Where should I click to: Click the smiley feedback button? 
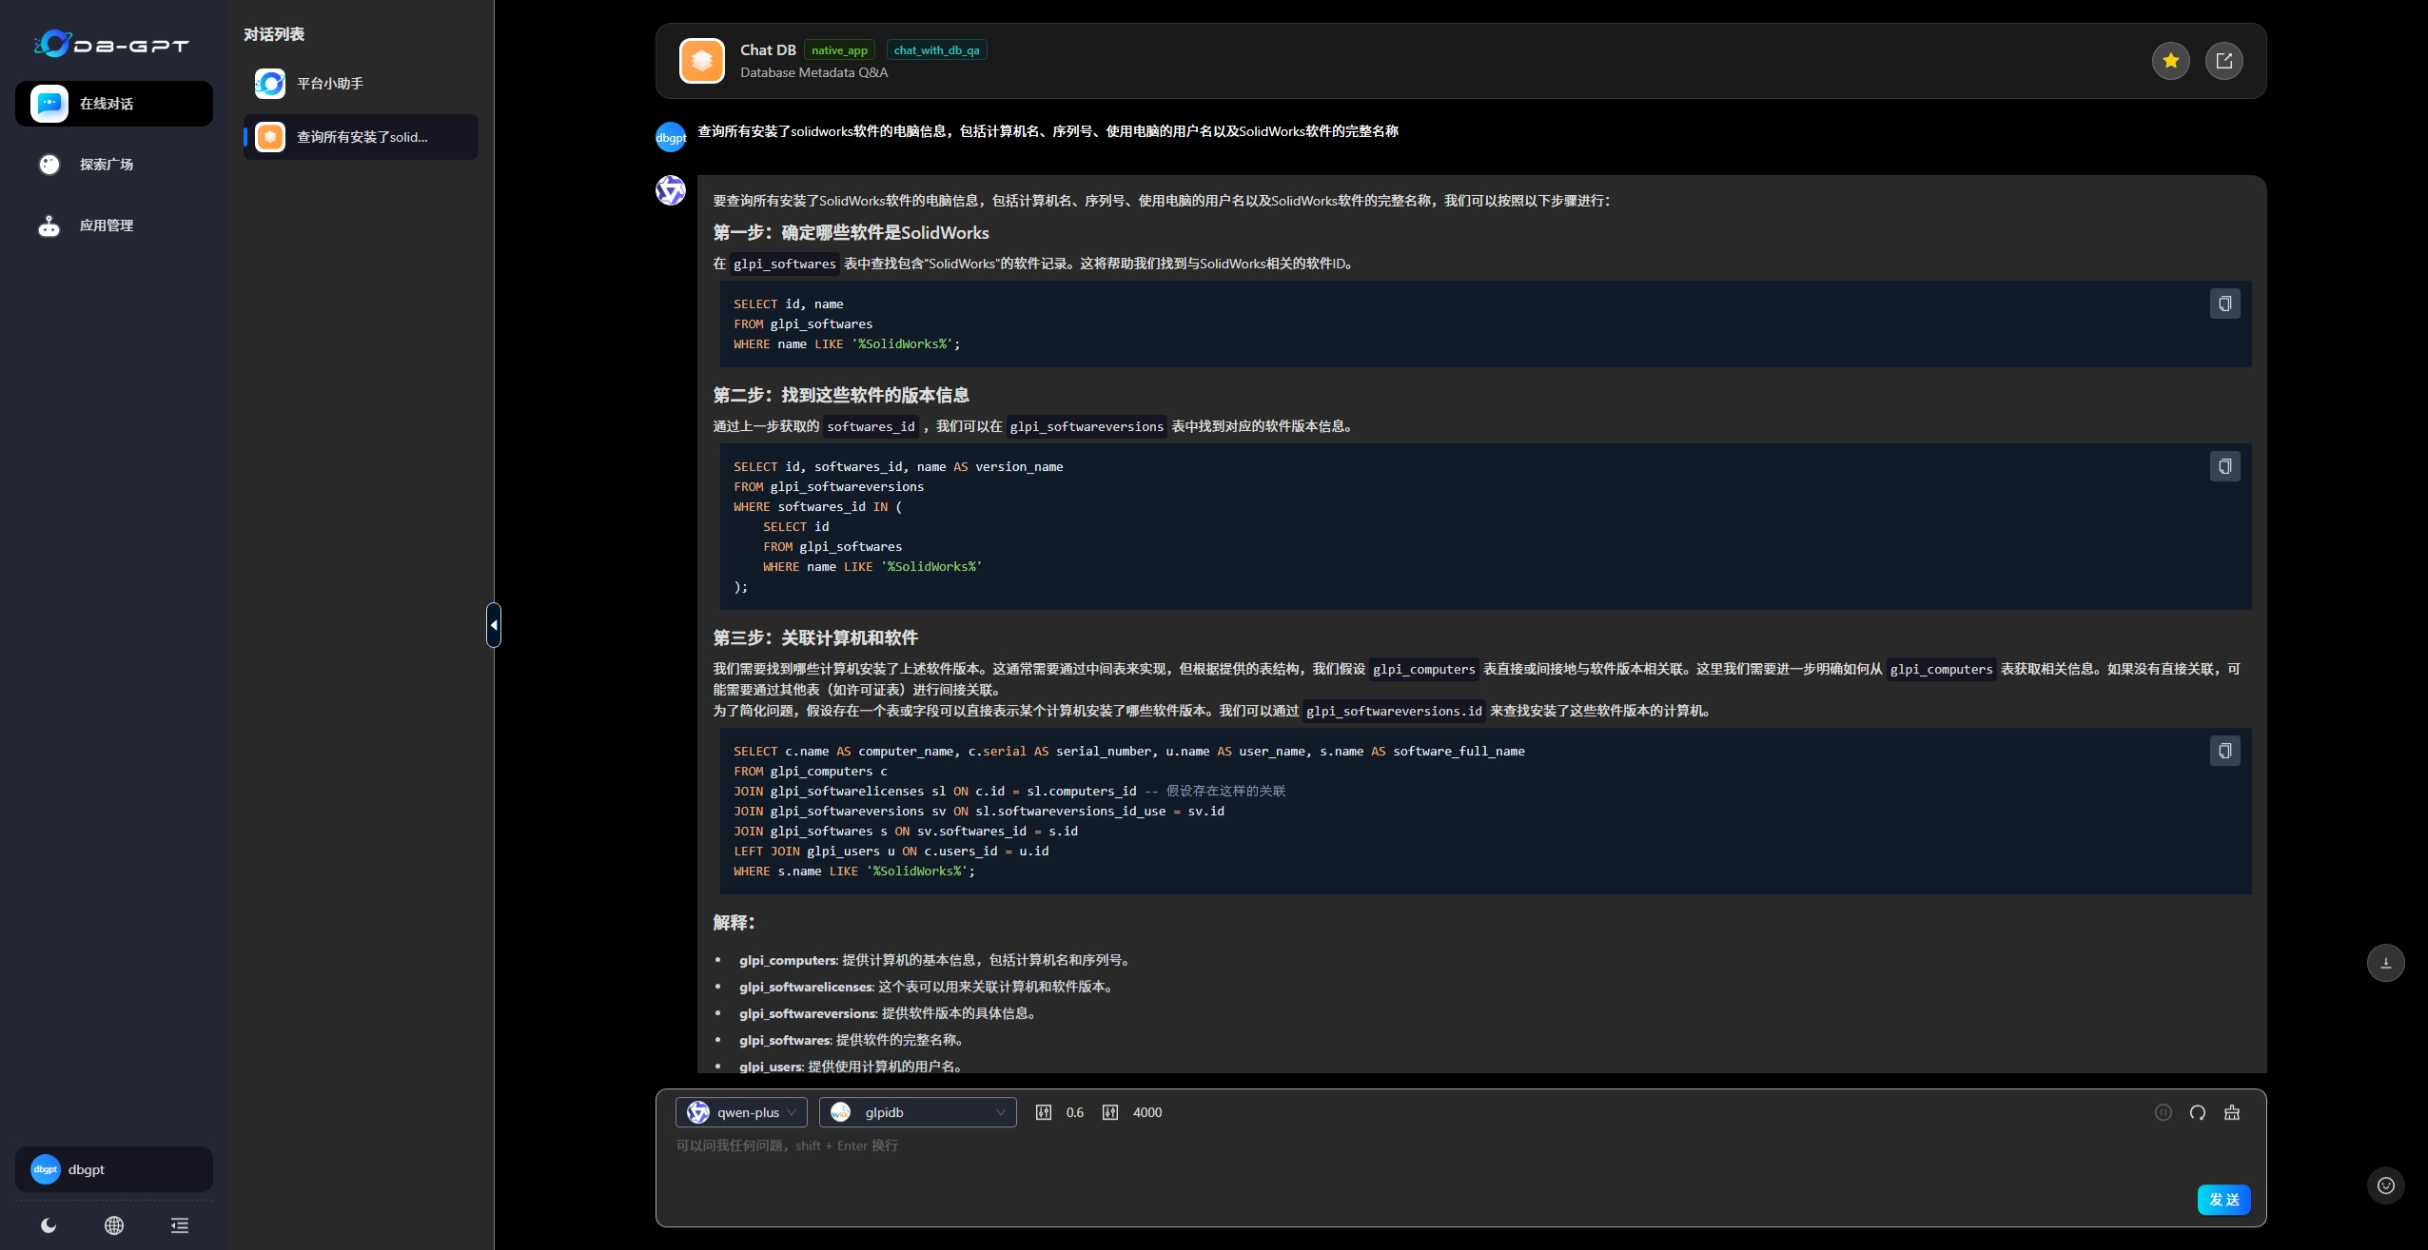[2385, 1185]
